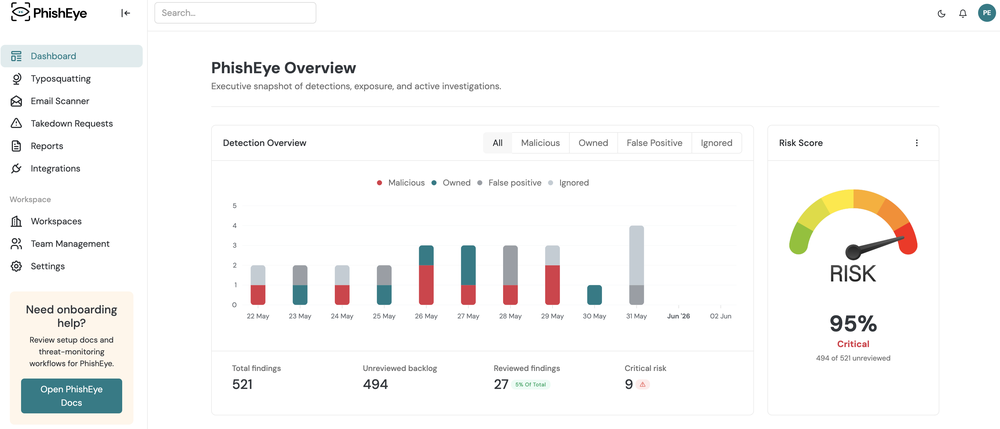Open notifications bell icon
This screenshot has height=429, width=1000.
pos(963,13)
